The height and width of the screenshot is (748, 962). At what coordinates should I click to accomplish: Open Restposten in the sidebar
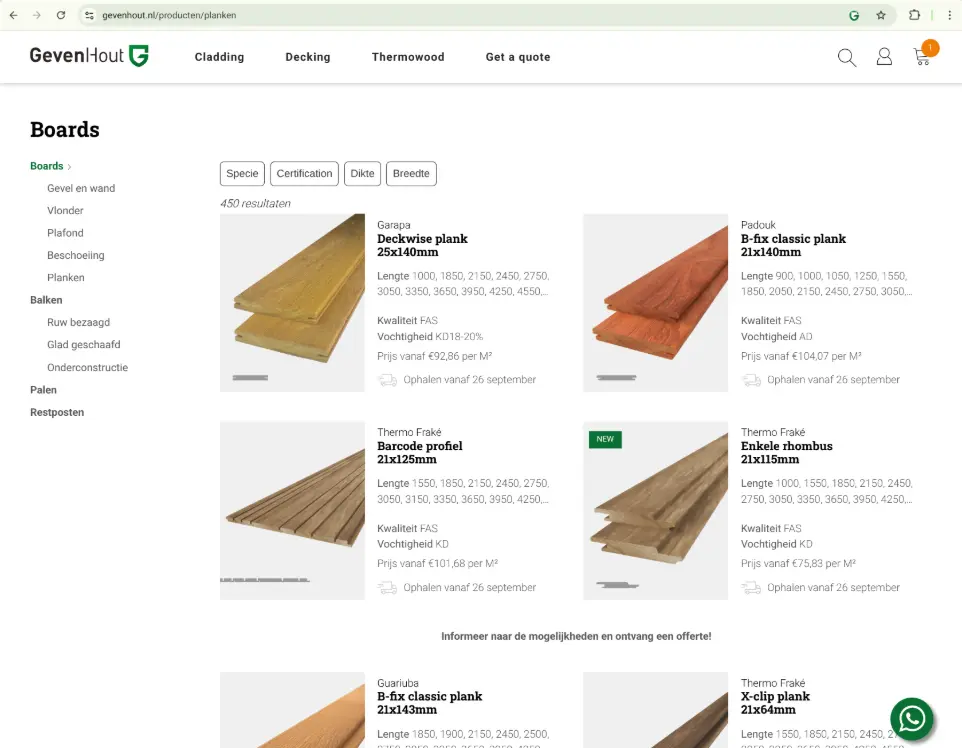click(x=57, y=412)
